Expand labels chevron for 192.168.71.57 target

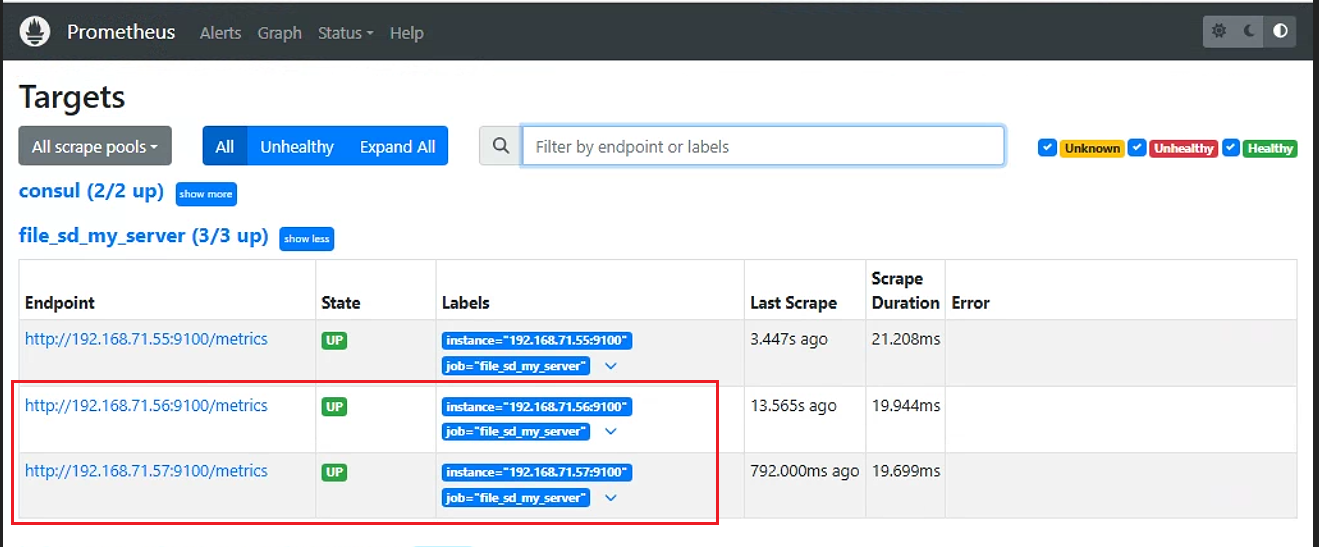[611, 498]
